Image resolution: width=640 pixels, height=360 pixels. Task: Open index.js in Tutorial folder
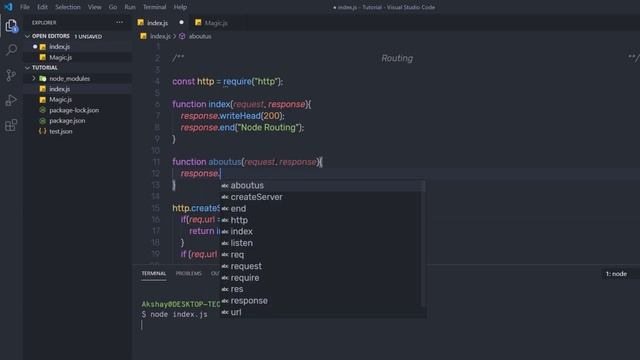[60, 89]
